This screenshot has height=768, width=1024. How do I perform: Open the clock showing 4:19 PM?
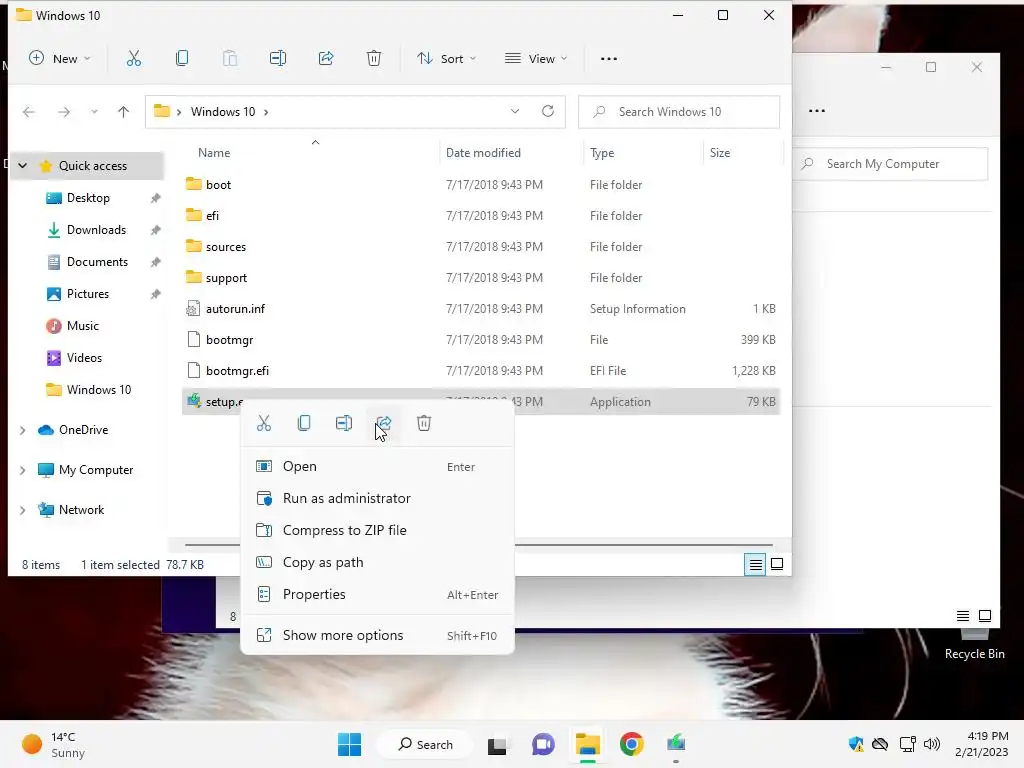pyautogui.click(x=981, y=744)
